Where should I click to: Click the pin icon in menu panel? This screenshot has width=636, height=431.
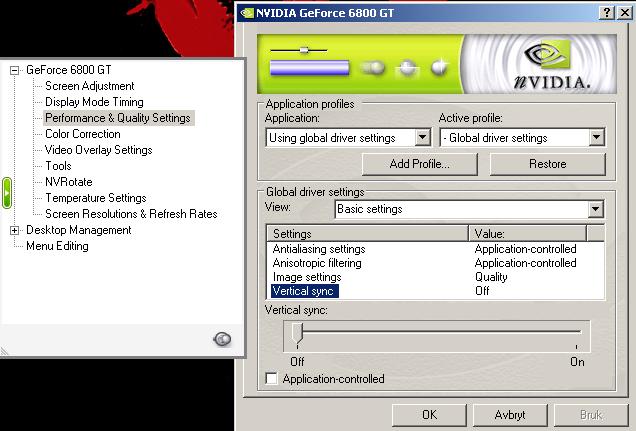(222, 339)
